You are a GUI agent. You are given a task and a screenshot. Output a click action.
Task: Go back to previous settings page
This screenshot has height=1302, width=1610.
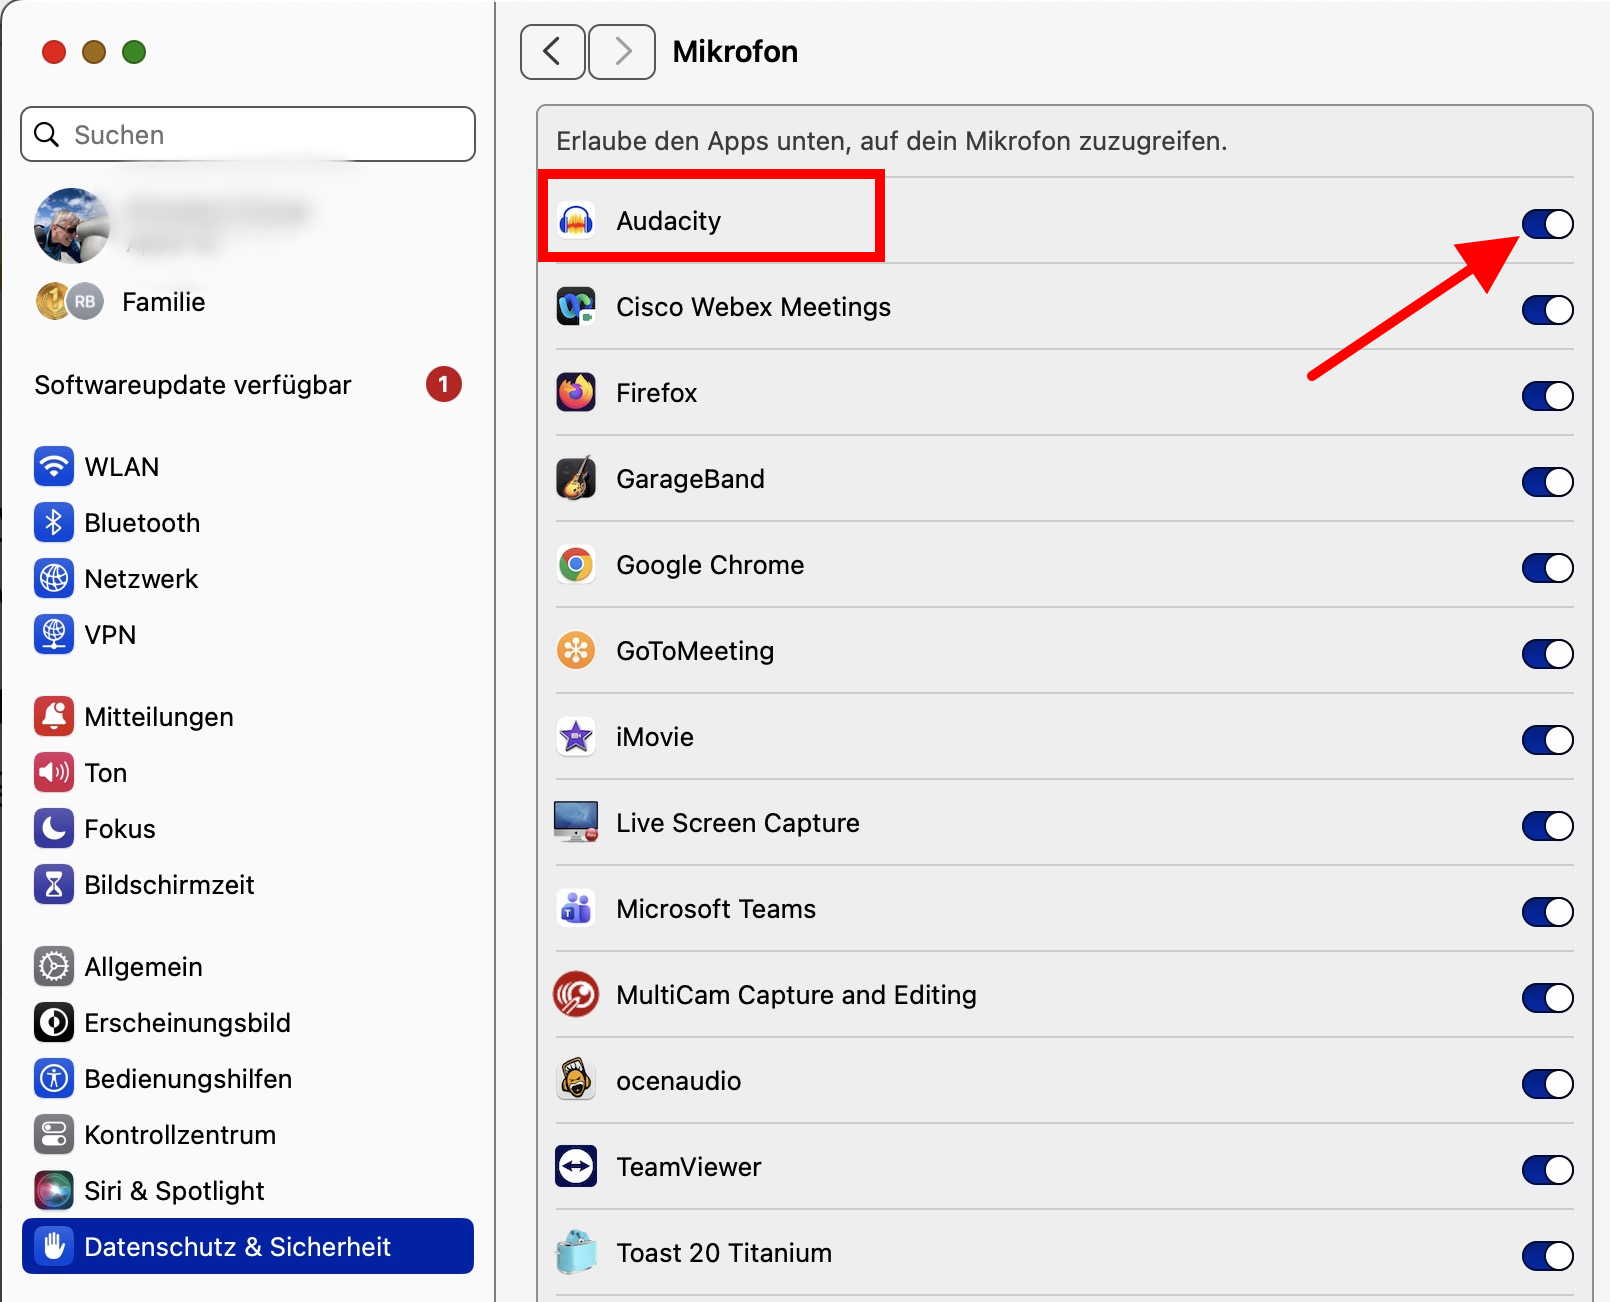pyautogui.click(x=552, y=51)
